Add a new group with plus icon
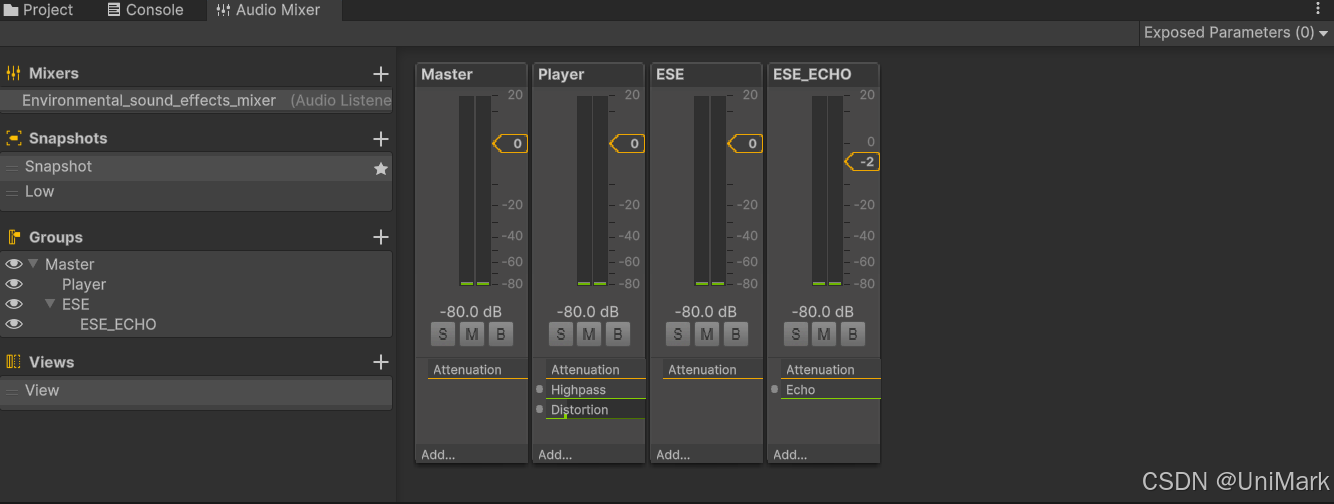The image size is (1334, 504). pyautogui.click(x=380, y=237)
